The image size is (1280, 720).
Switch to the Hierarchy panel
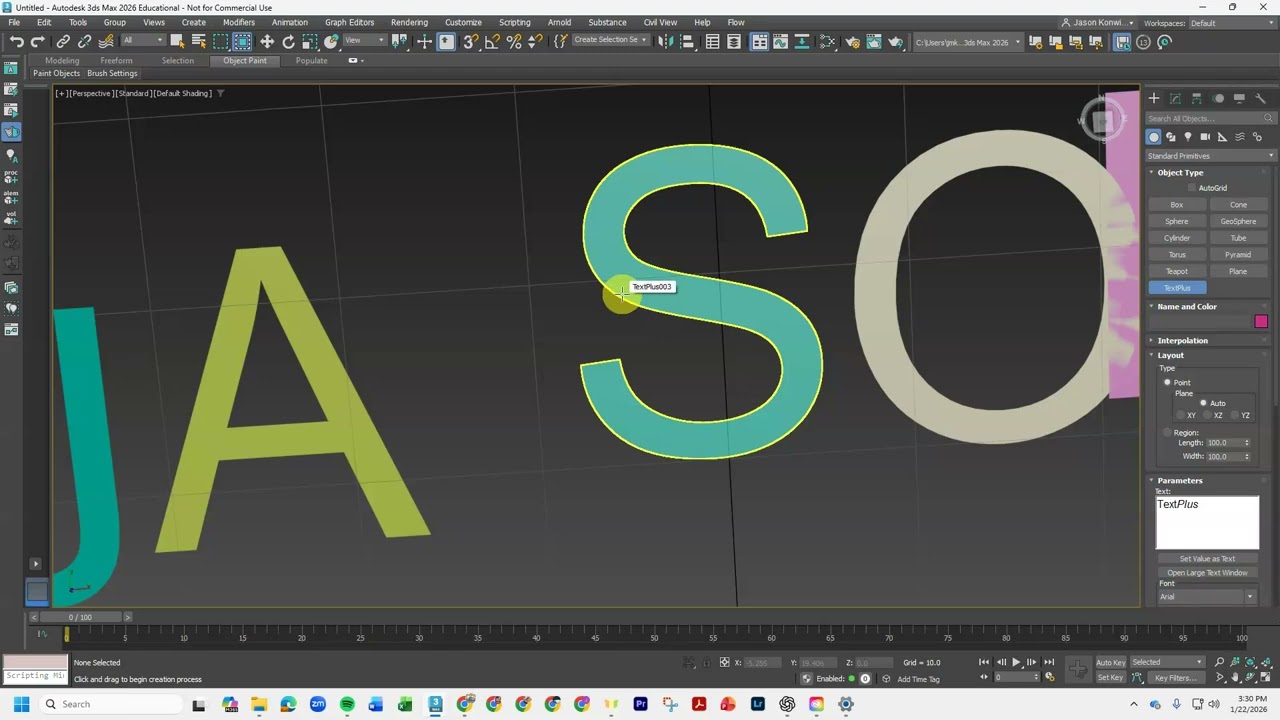pos(1197,98)
